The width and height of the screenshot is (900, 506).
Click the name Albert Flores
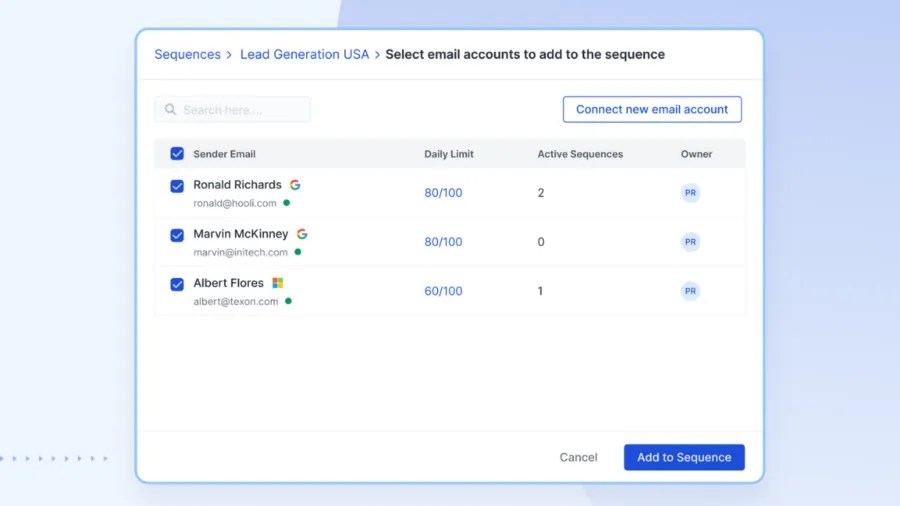[x=228, y=283]
